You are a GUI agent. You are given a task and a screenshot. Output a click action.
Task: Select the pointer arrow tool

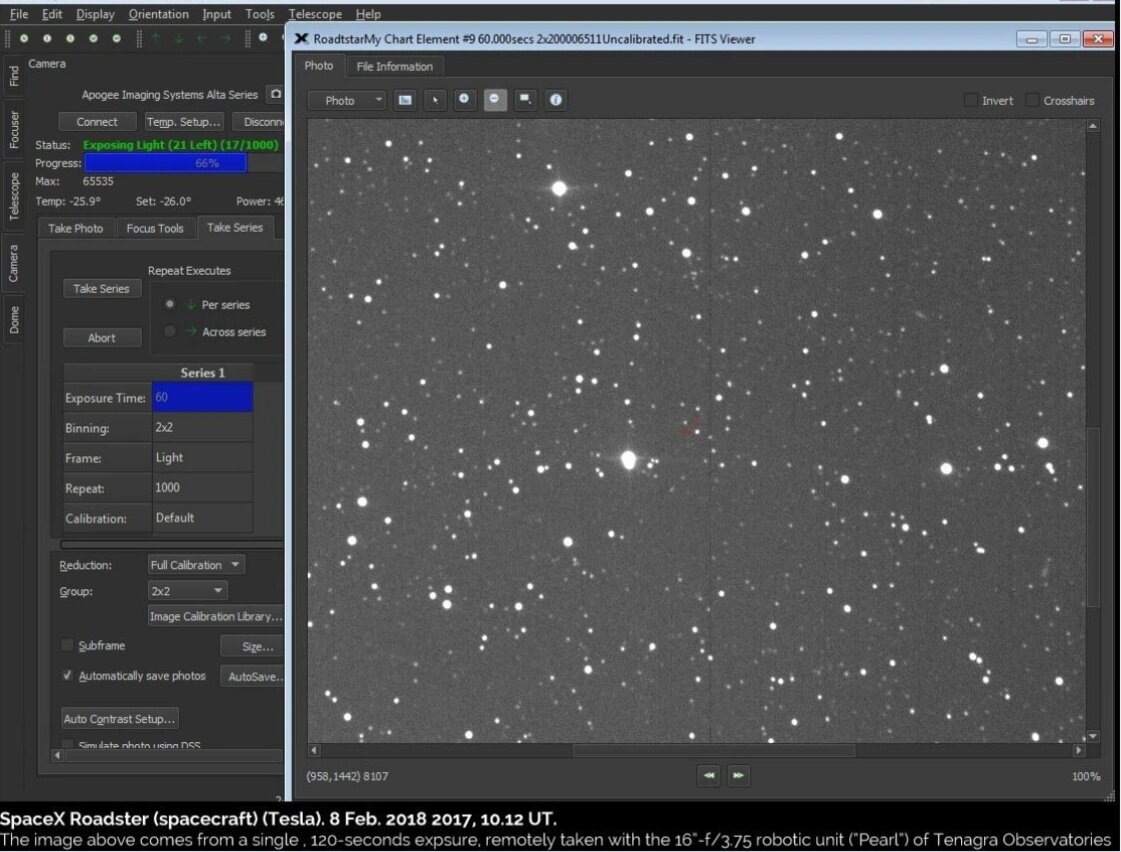(x=435, y=100)
